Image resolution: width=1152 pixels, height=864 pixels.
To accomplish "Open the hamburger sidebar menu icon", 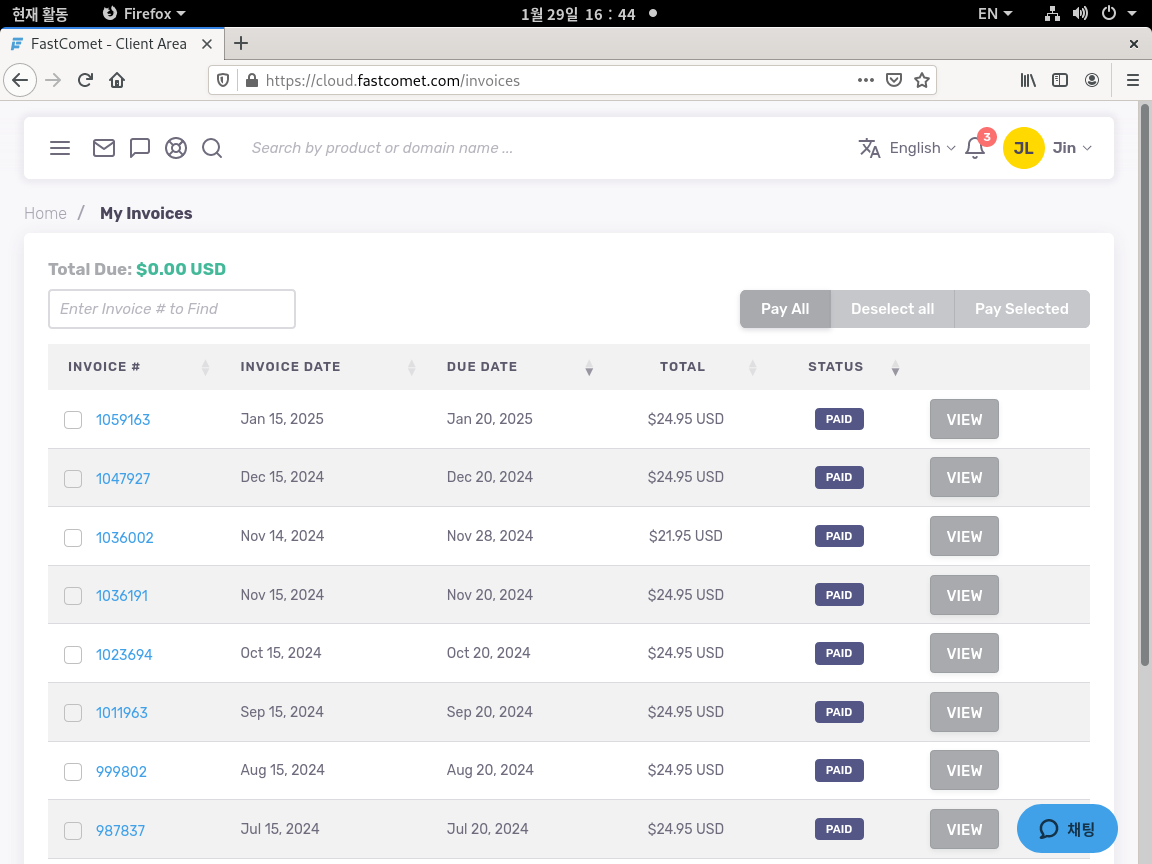I will click(x=60, y=148).
